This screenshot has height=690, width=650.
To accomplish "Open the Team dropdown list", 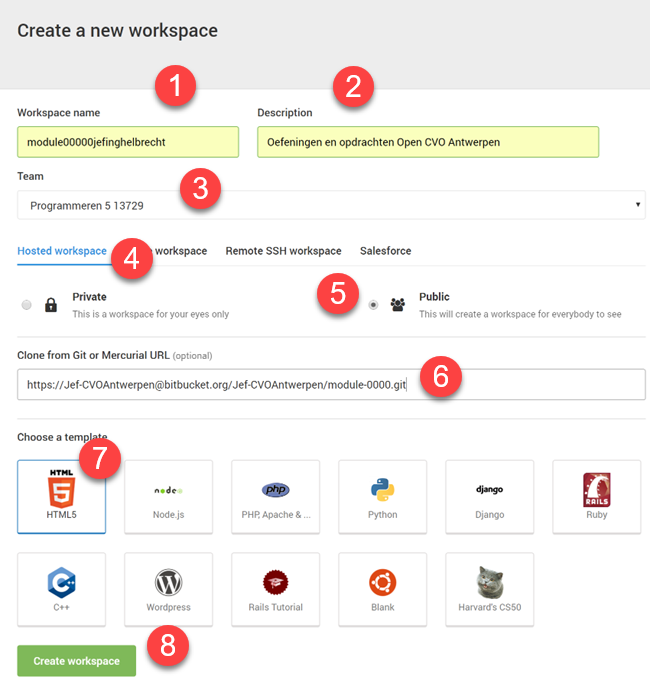I will (x=330, y=205).
